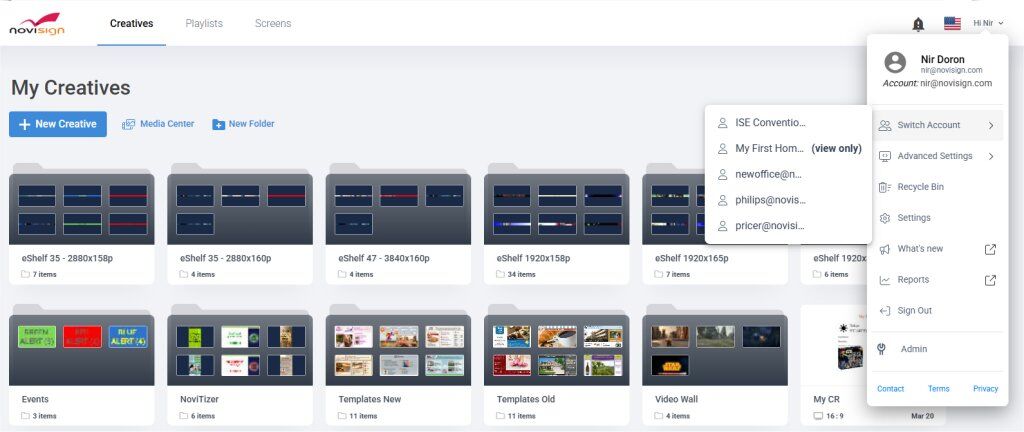The height and width of the screenshot is (432, 1024).
Task: Expand the Switch Account submenu
Action: pos(990,126)
